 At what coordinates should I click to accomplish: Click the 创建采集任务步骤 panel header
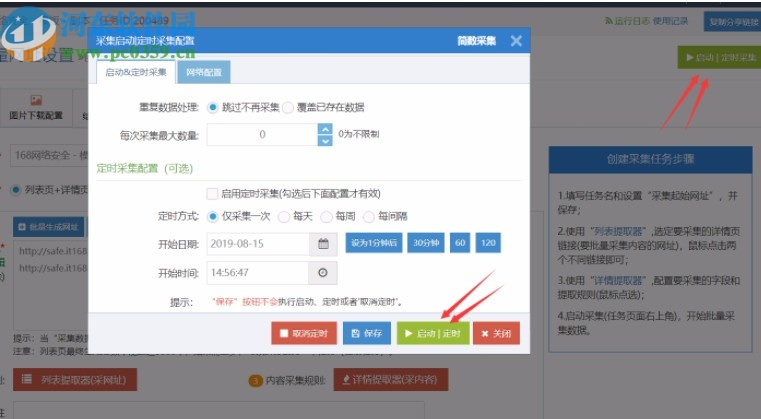(650, 159)
